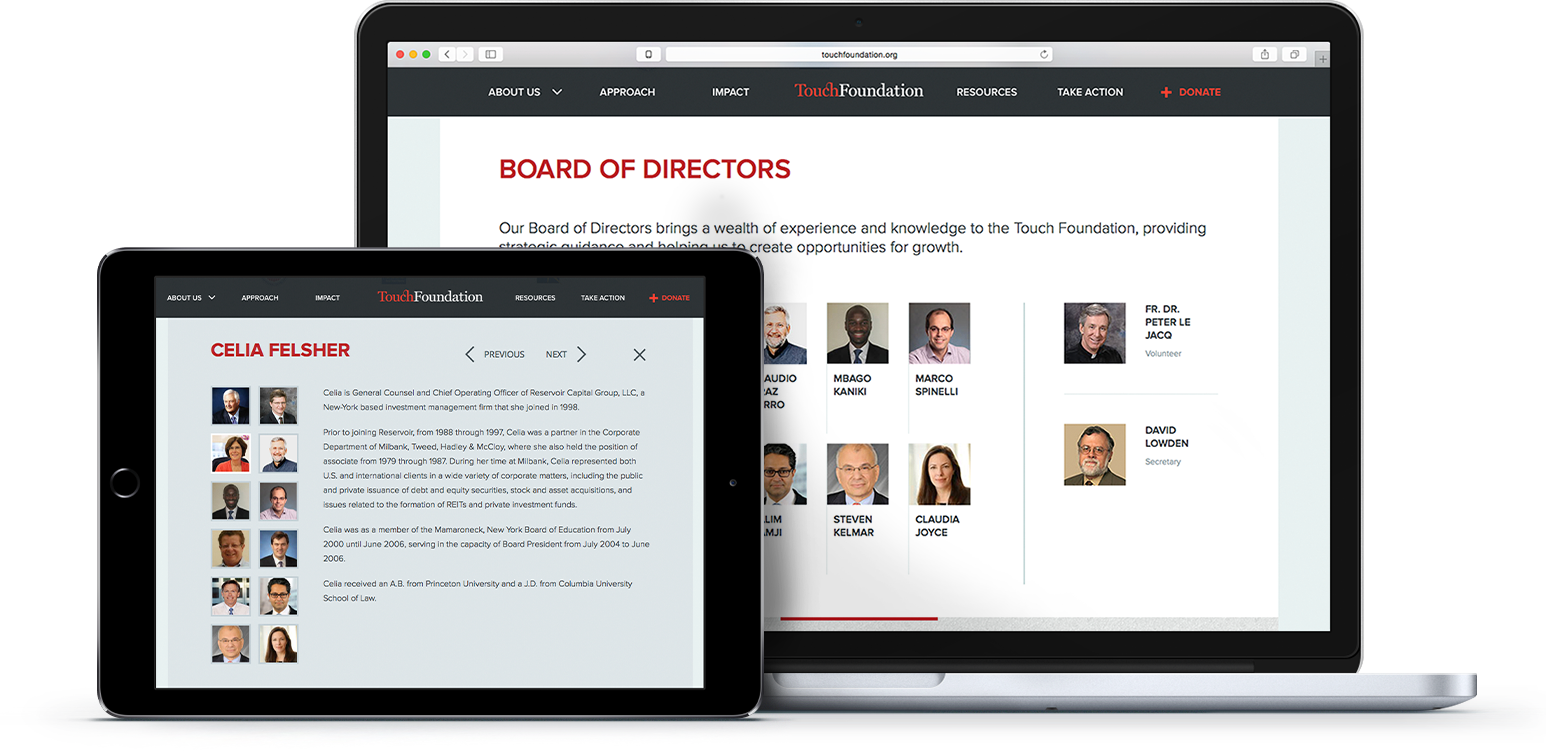This screenshot has height=751, width=1546.
Task: Open Steven Kelmar photo on laptop
Action: [857, 474]
